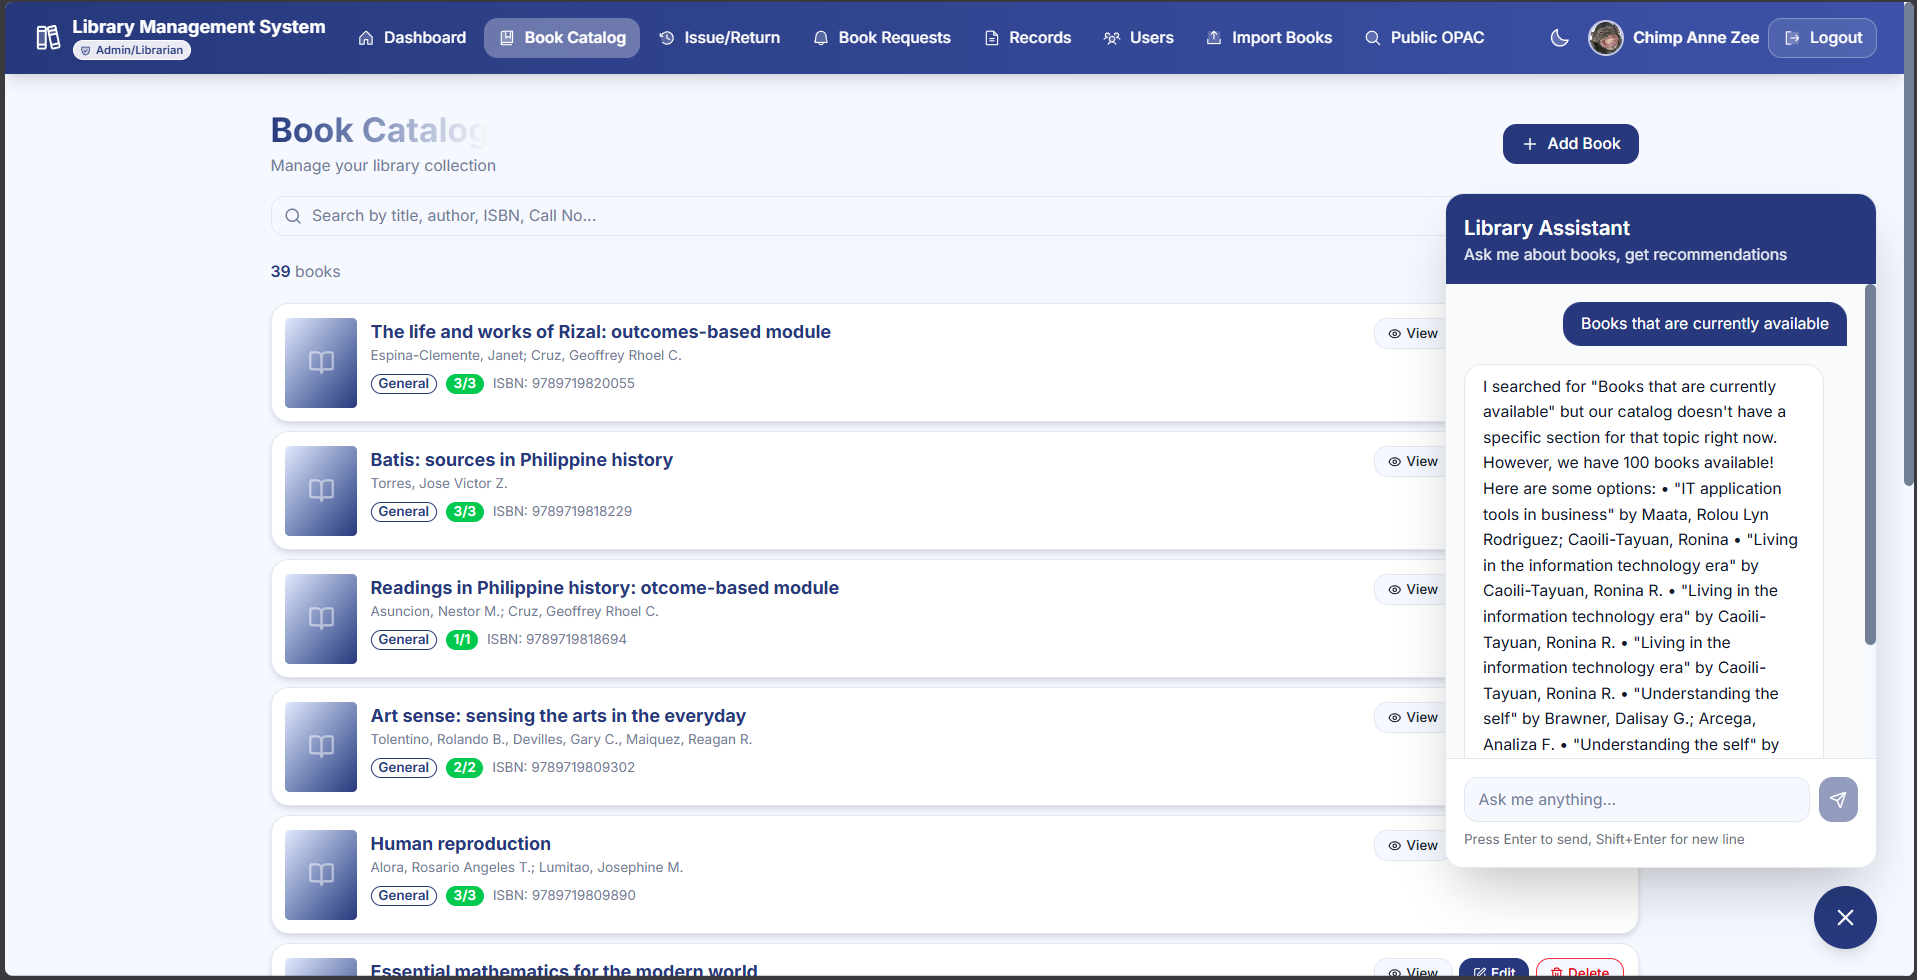Delete Essential mathematics for the modern world
Viewport: 1917px width, 980px height.
pos(1580,970)
